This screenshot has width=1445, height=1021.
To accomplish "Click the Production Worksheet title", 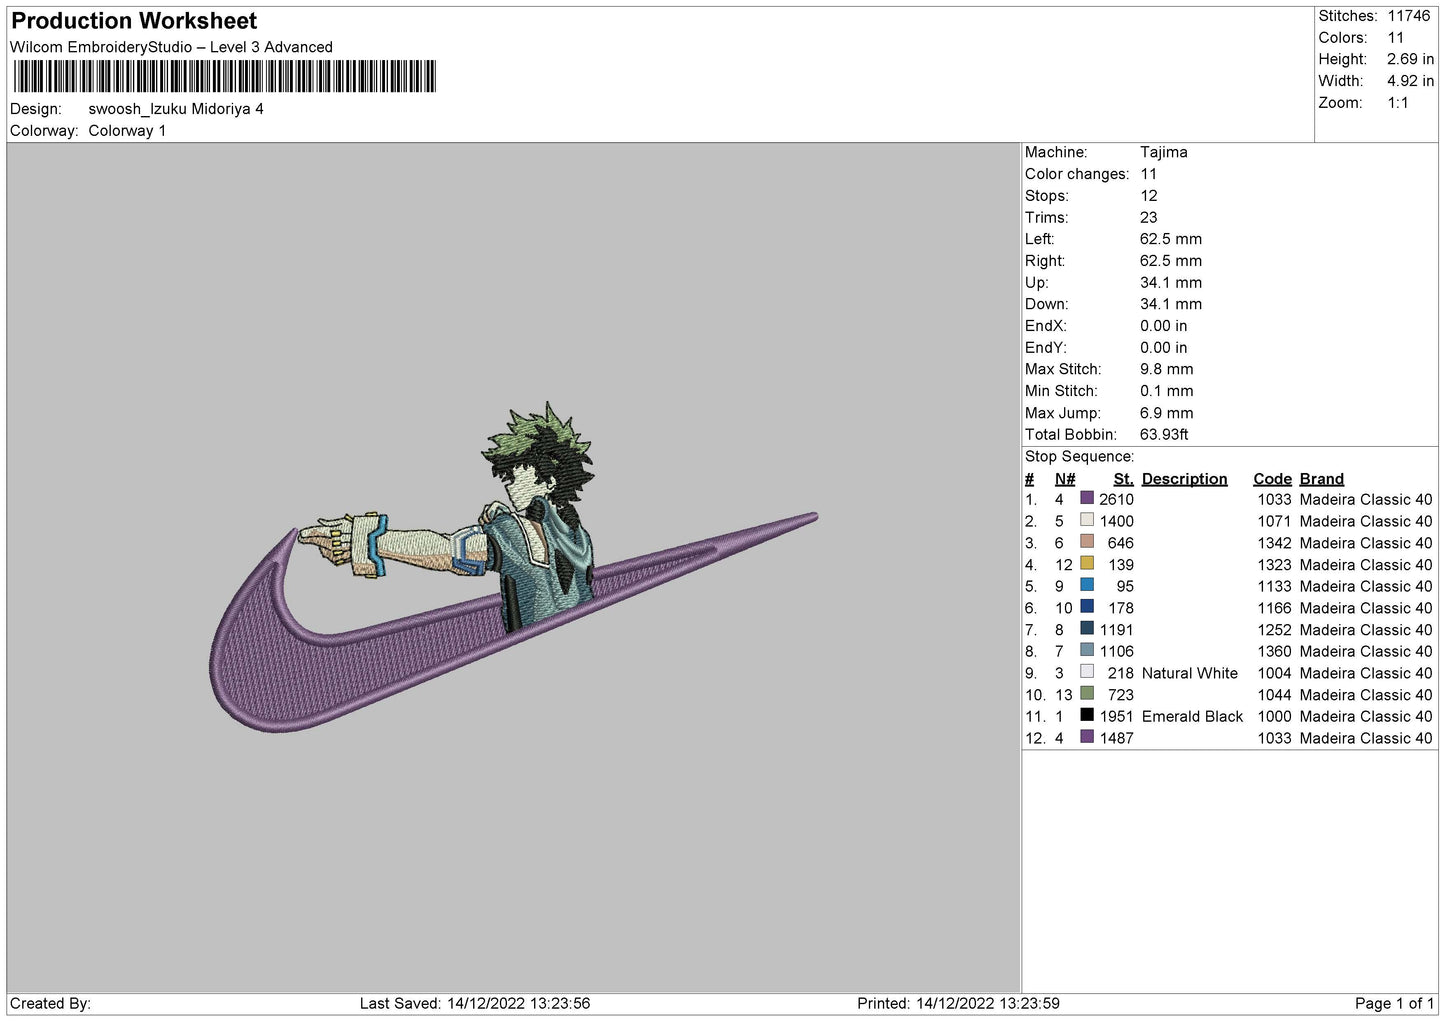I will click(x=134, y=21).
